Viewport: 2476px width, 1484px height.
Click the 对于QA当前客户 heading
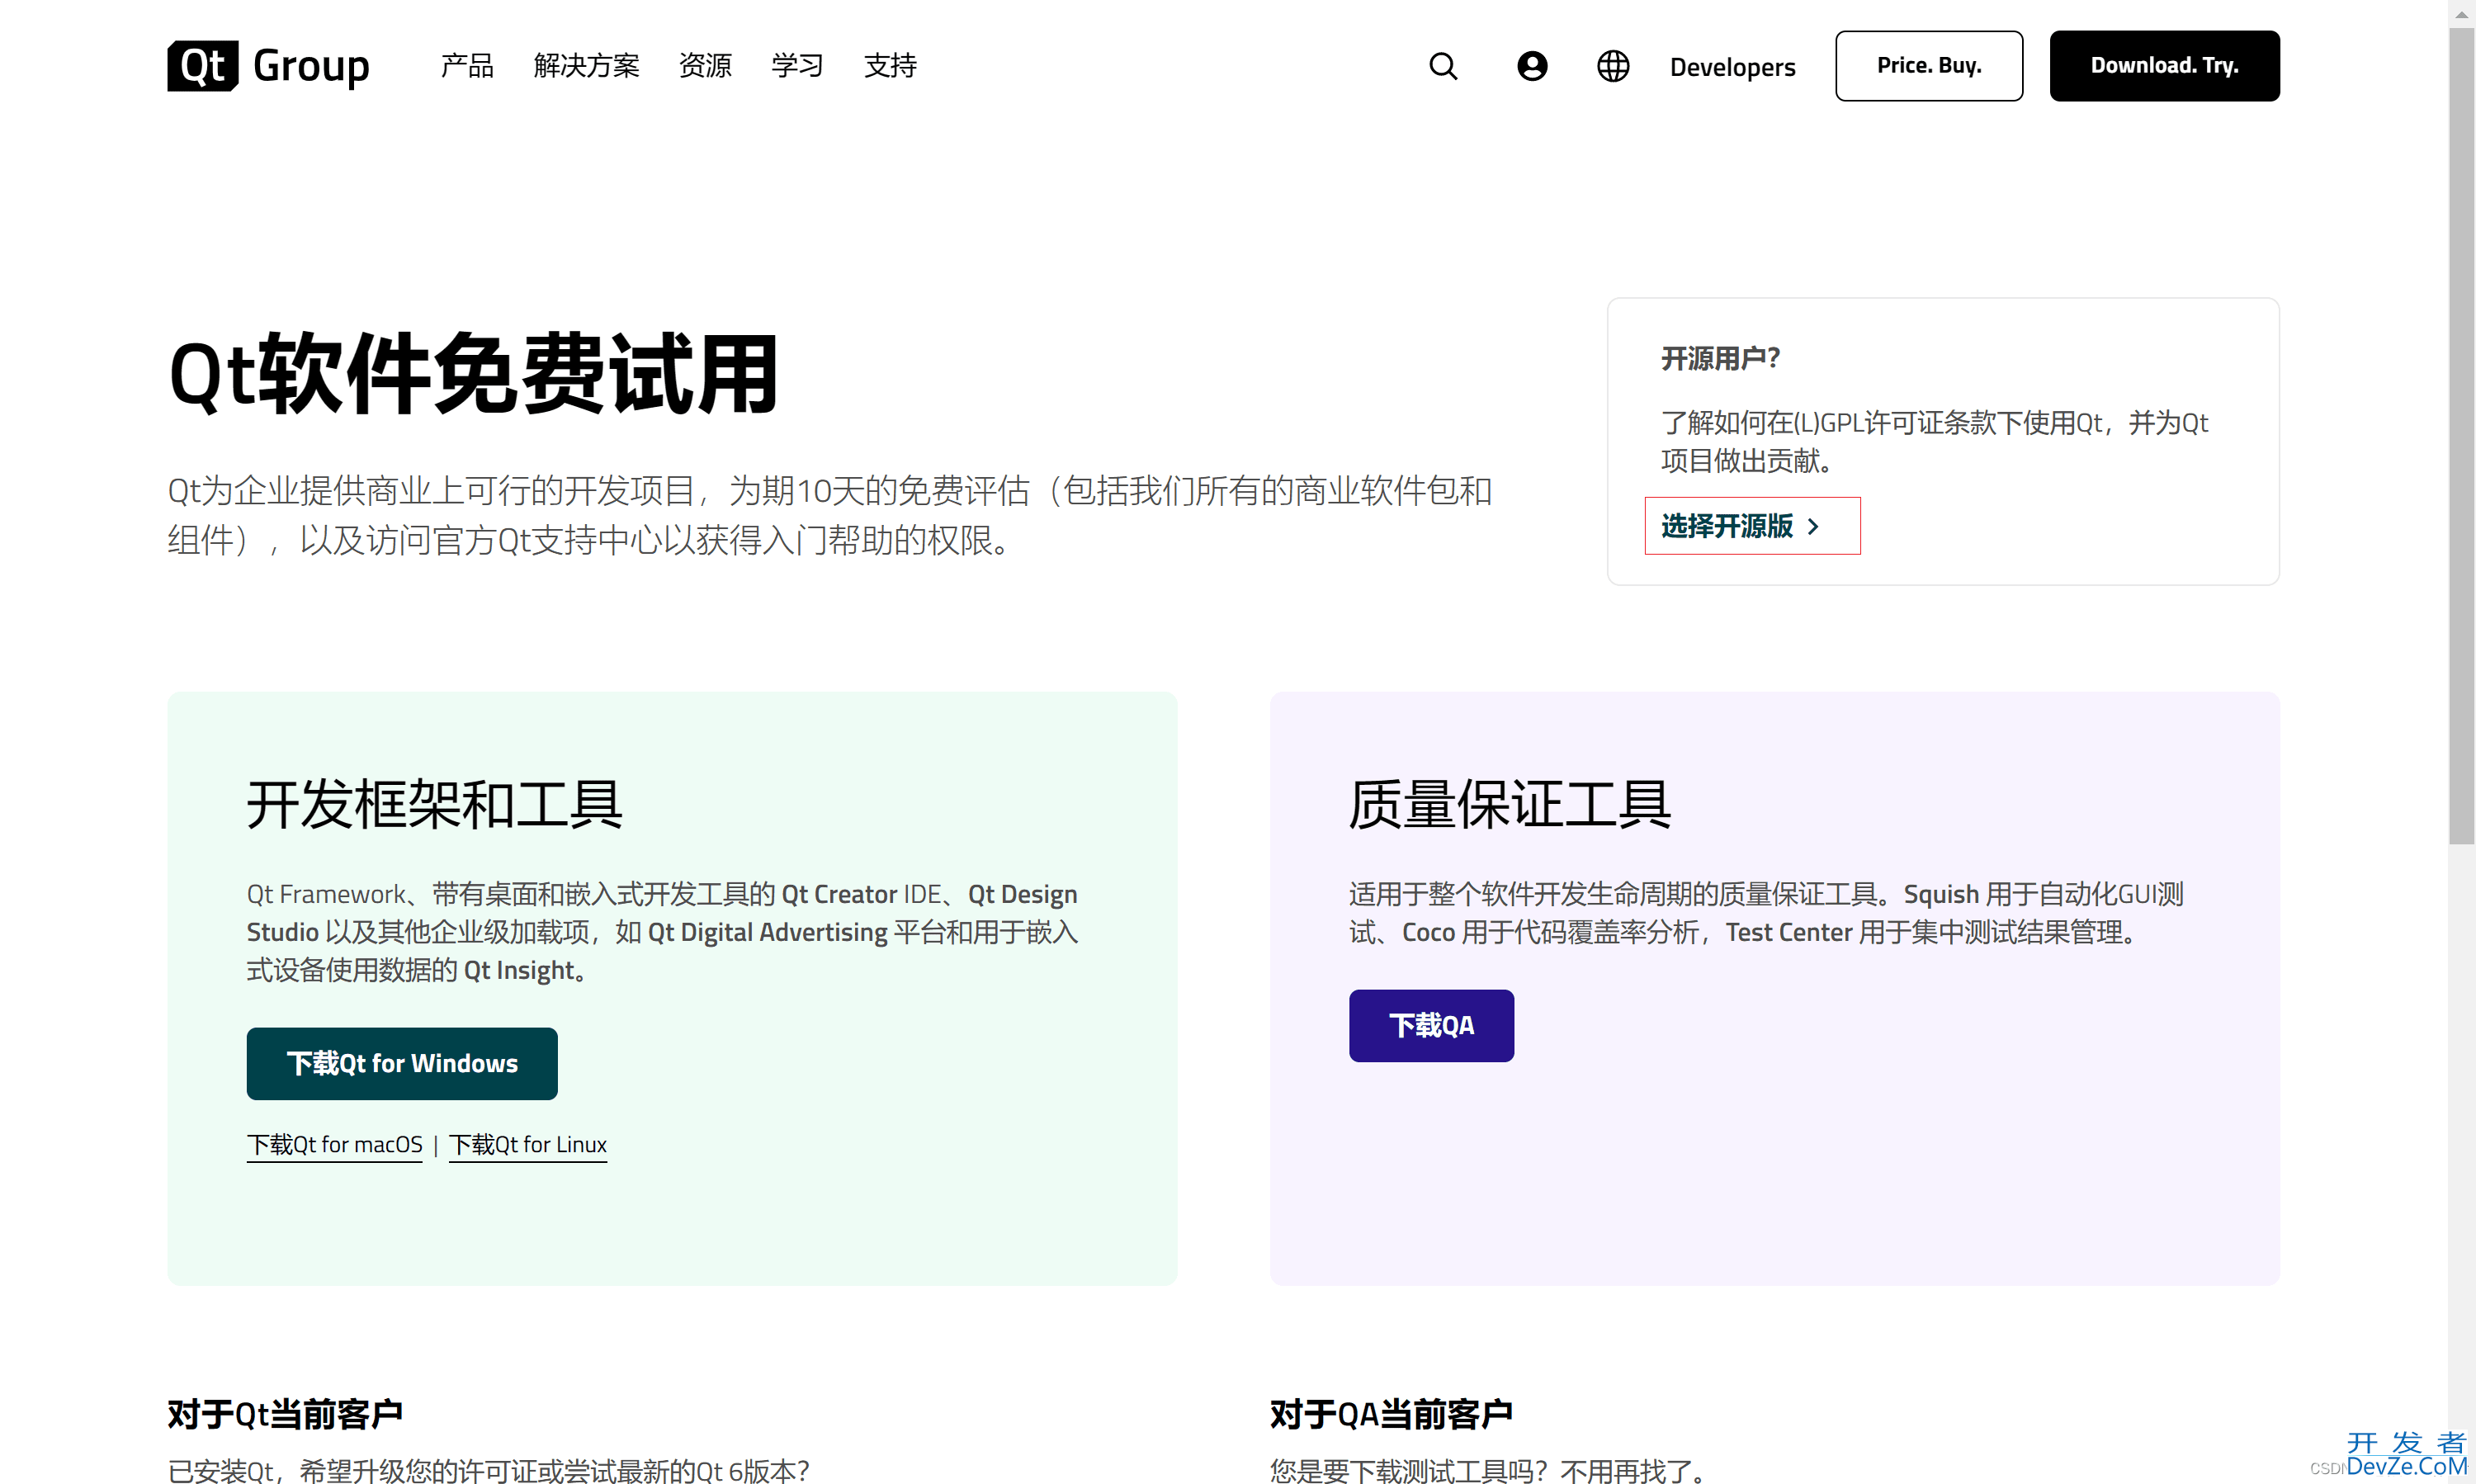point(1391,1414)
